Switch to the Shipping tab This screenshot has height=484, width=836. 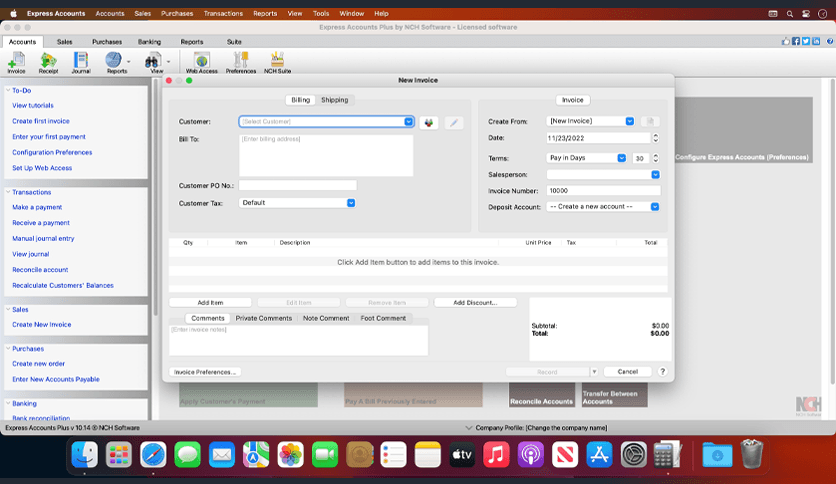click(x=334, y=100)
